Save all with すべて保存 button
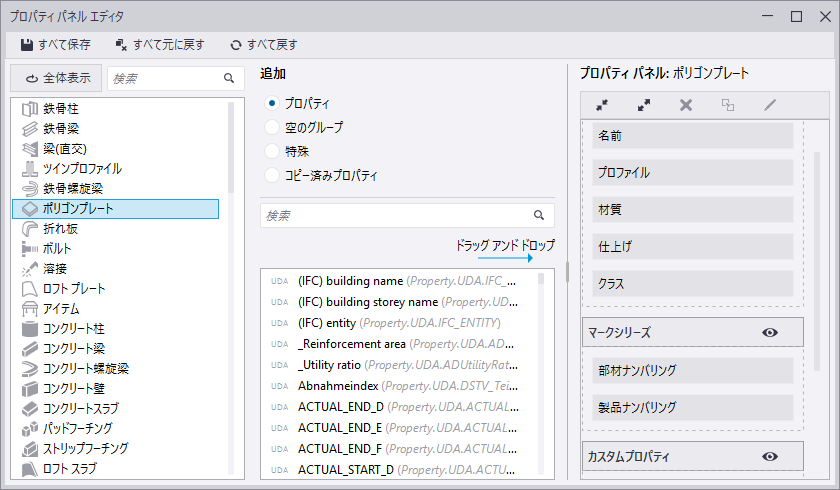The image size is (840, 490). pos(56,45)
